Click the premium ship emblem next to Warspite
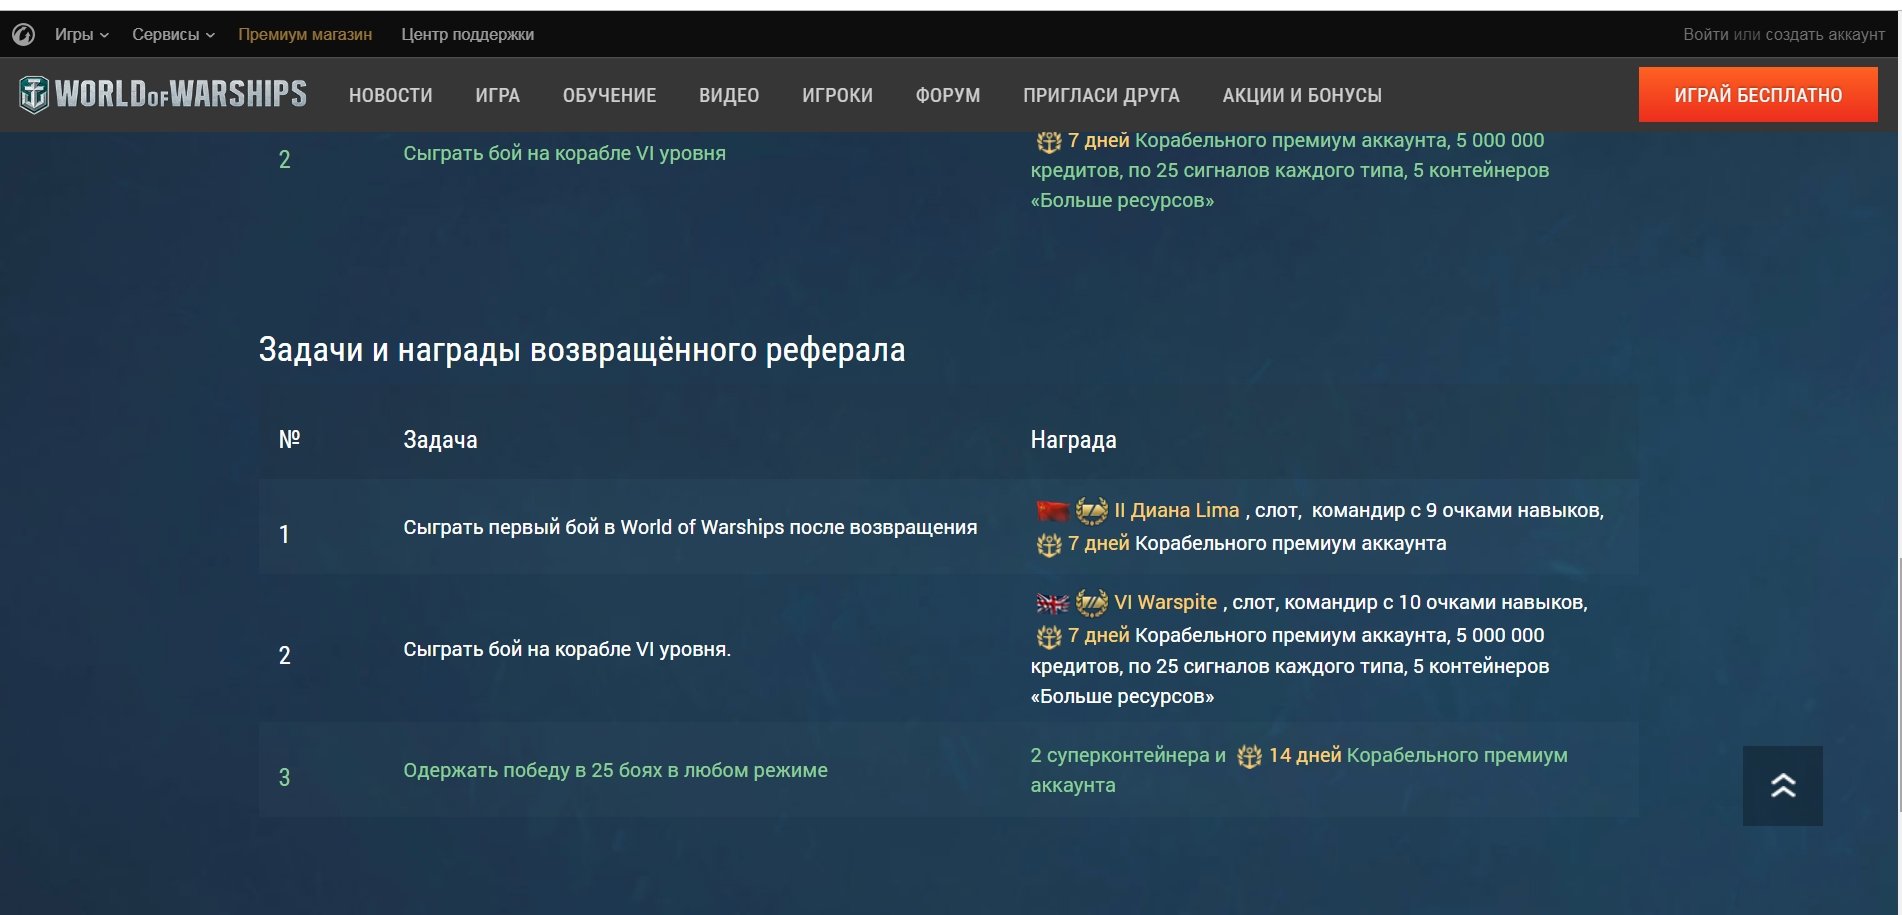Image resolution: width=1902 pixels, height=915 pixels. (1091, 603)
